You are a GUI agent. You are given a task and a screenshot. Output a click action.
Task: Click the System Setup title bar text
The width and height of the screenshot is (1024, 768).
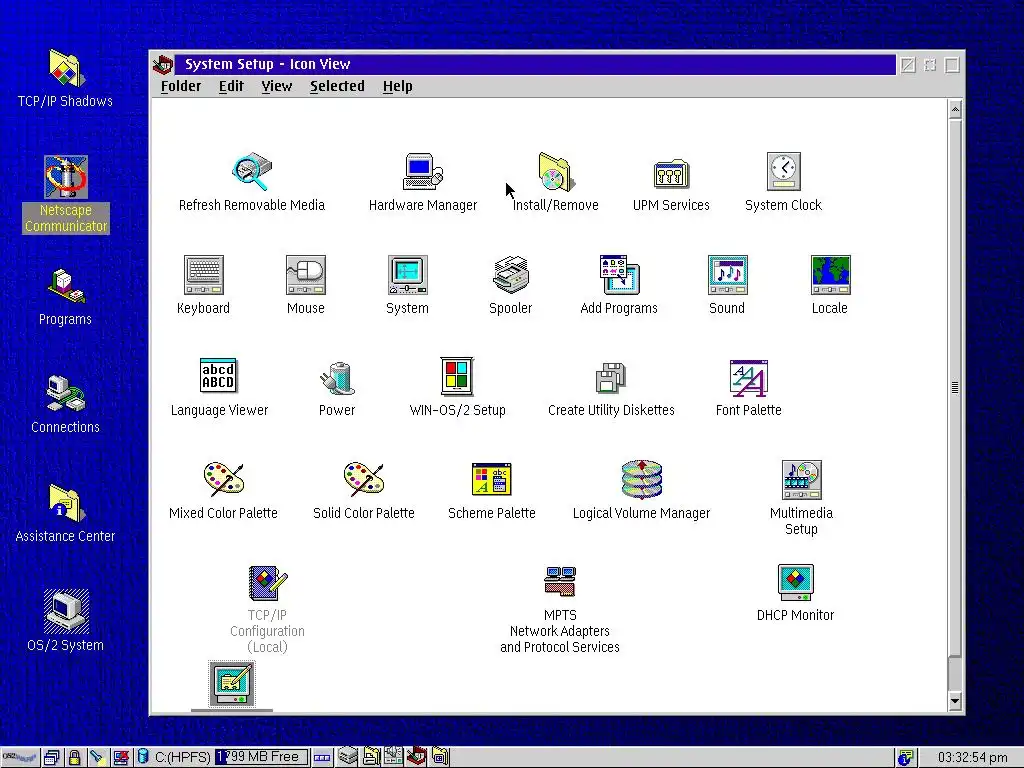pyautogui.click(x=268, y=64)
